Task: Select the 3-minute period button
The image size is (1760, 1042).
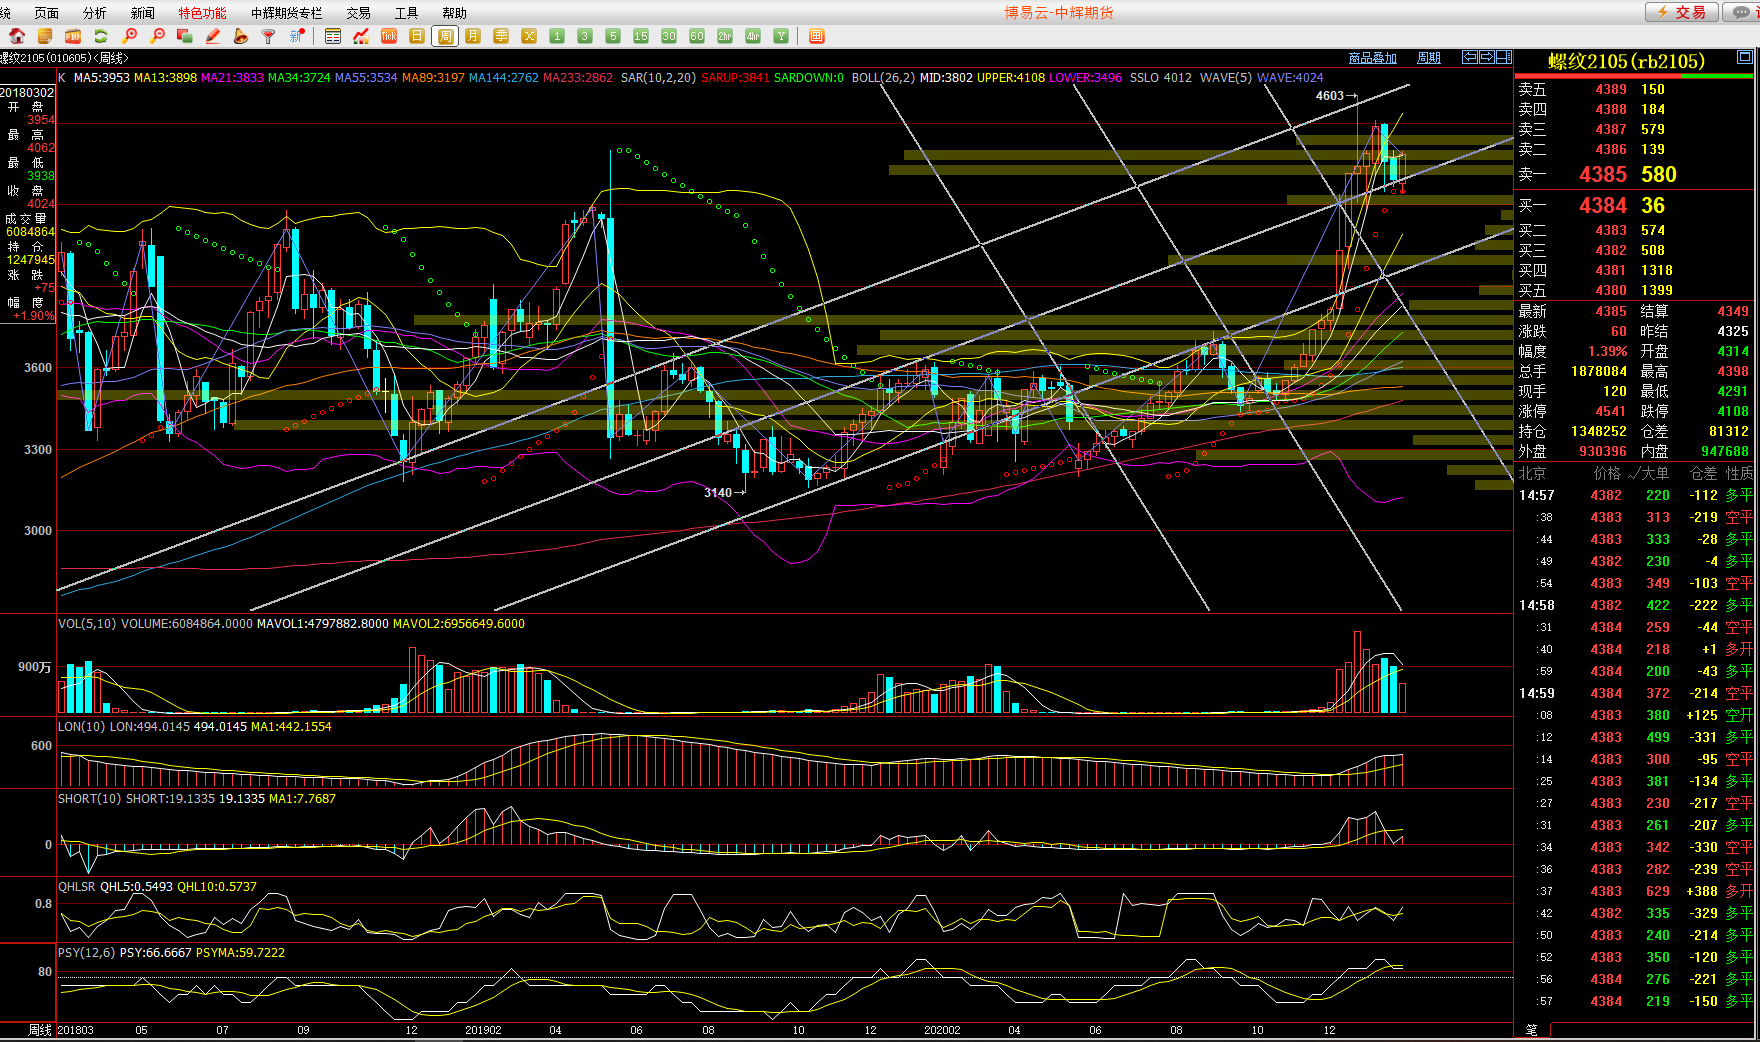Action: (585, 36)
